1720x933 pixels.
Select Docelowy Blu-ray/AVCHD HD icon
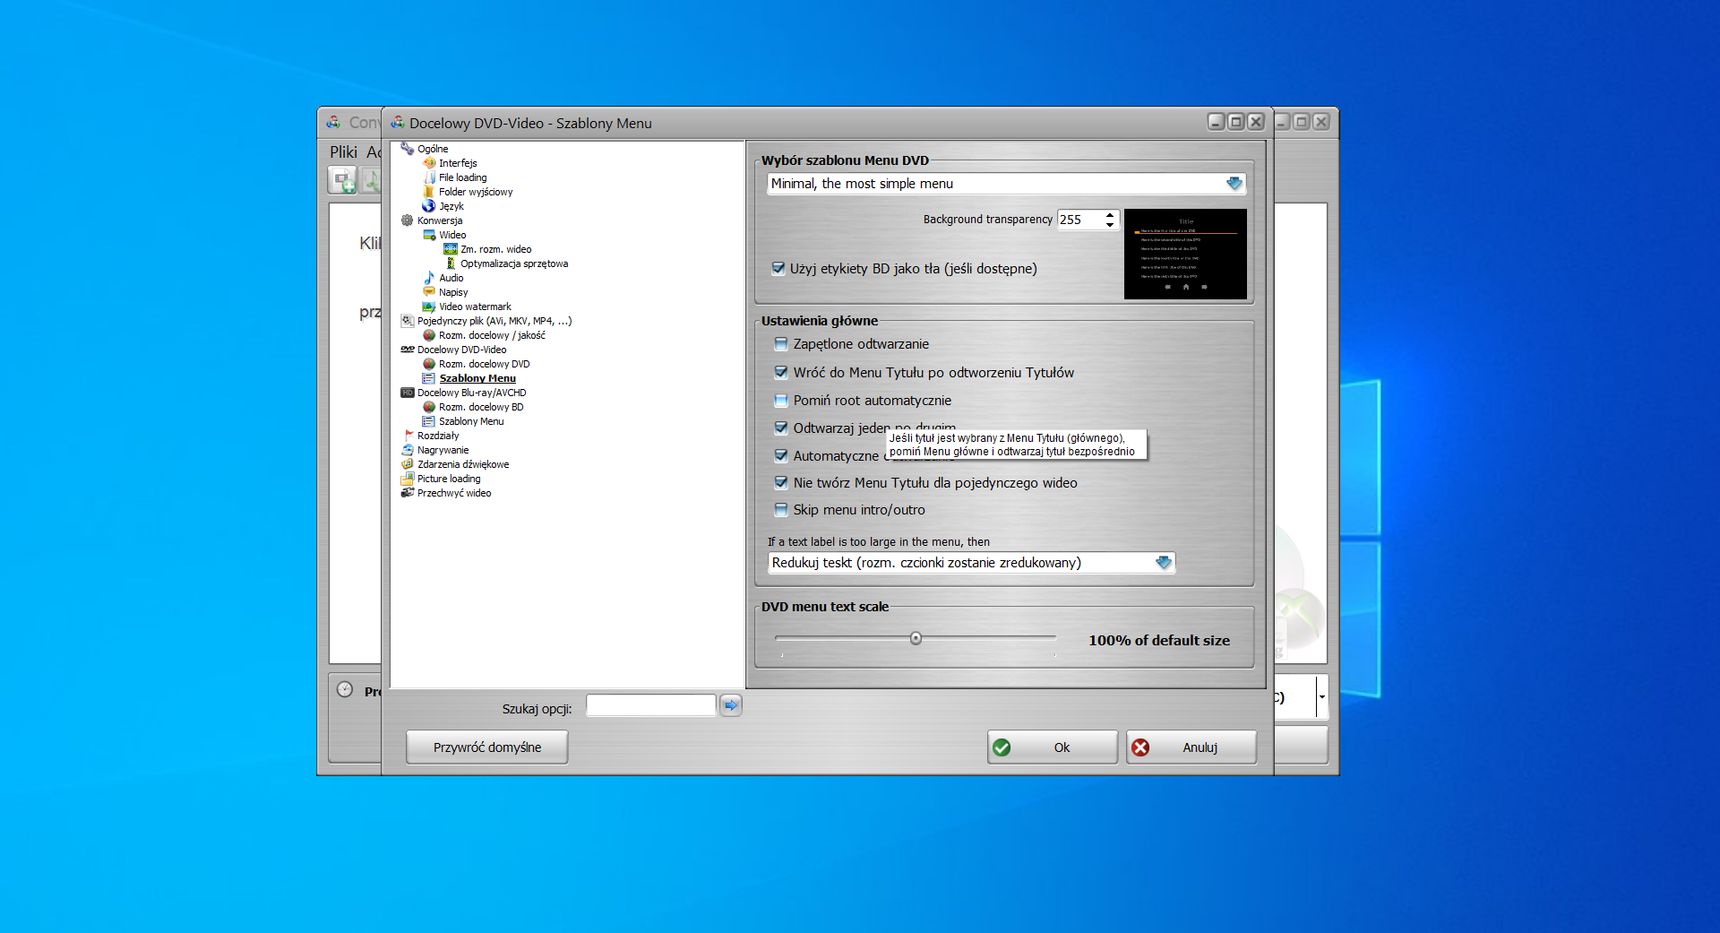click(407, 393)
